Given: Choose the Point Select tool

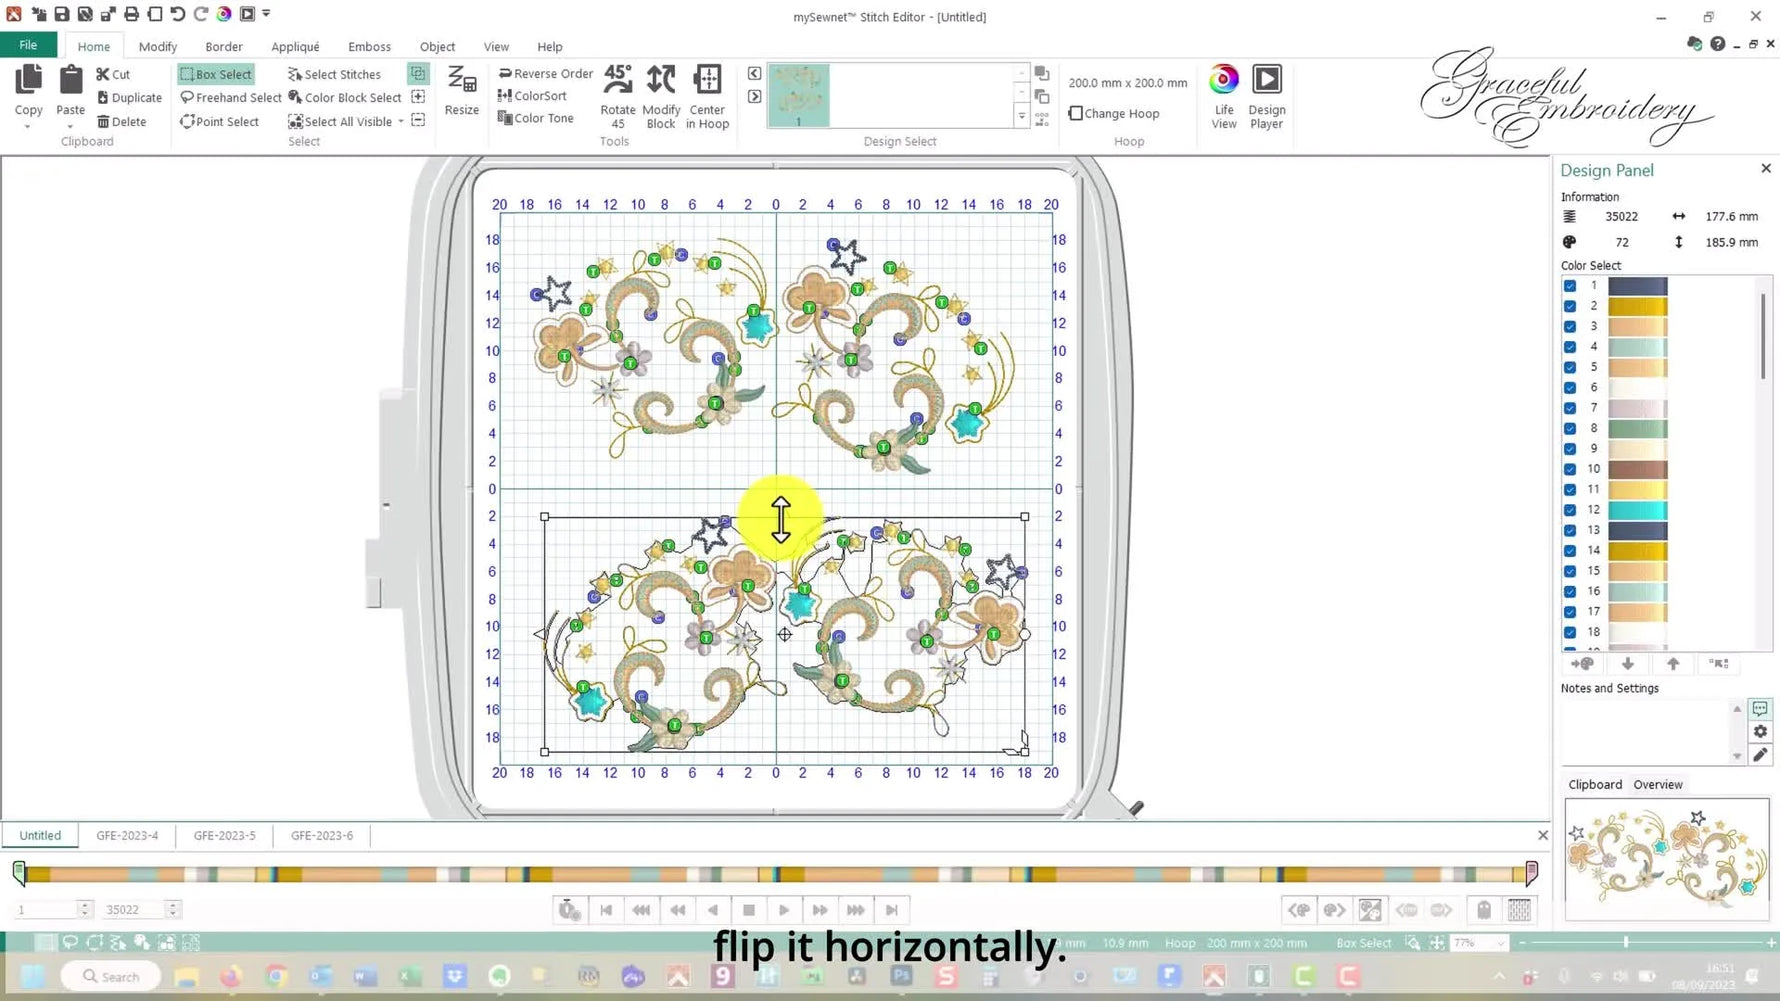Looking at the screenshot, I should coord(219,122).
